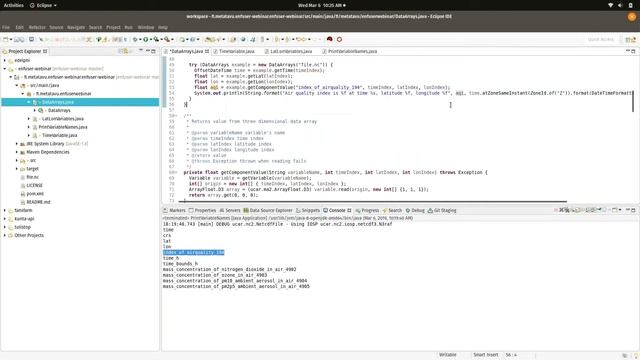The image size is (640, 360).
Task: Open the Debug launch dropdown arrow
Action: pyautogui.click(x=140, y=40)
